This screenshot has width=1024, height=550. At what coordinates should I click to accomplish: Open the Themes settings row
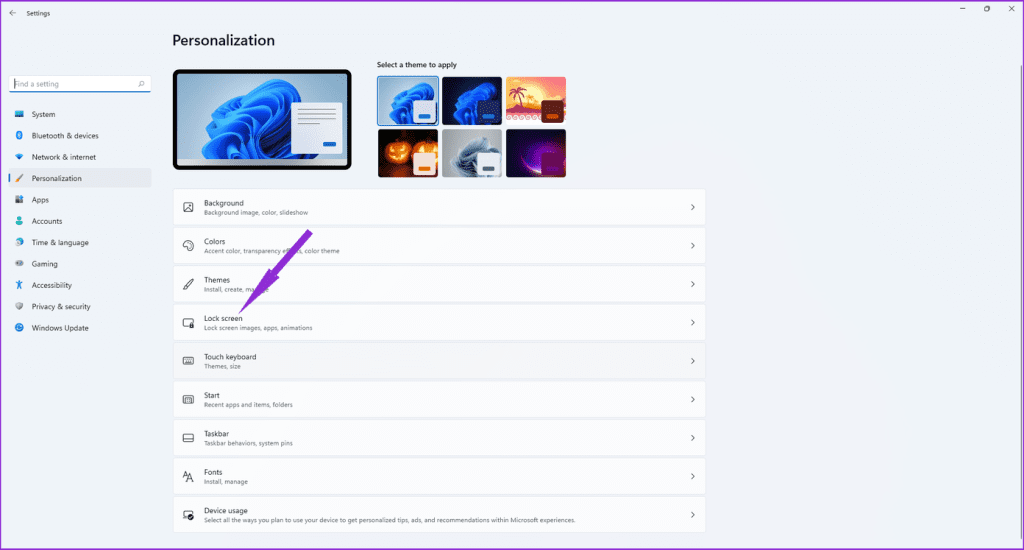[x=438, y=284]
